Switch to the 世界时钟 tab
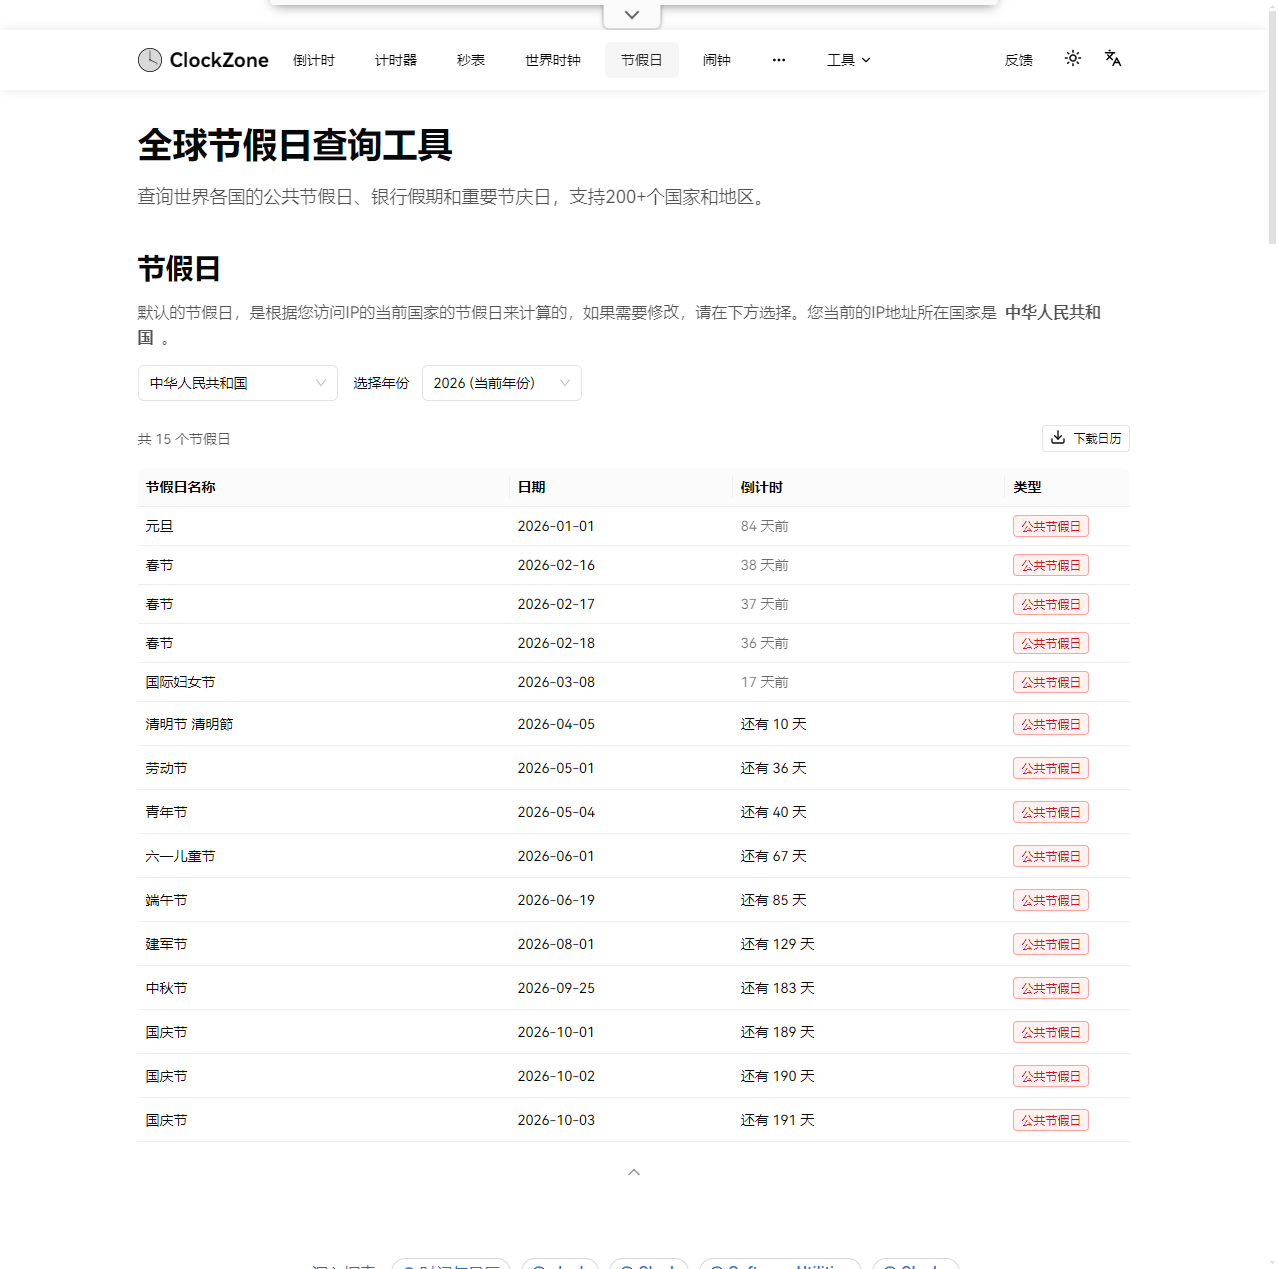The width and height of the screenshot is (1278, 1269). click(x=551, y=60)
